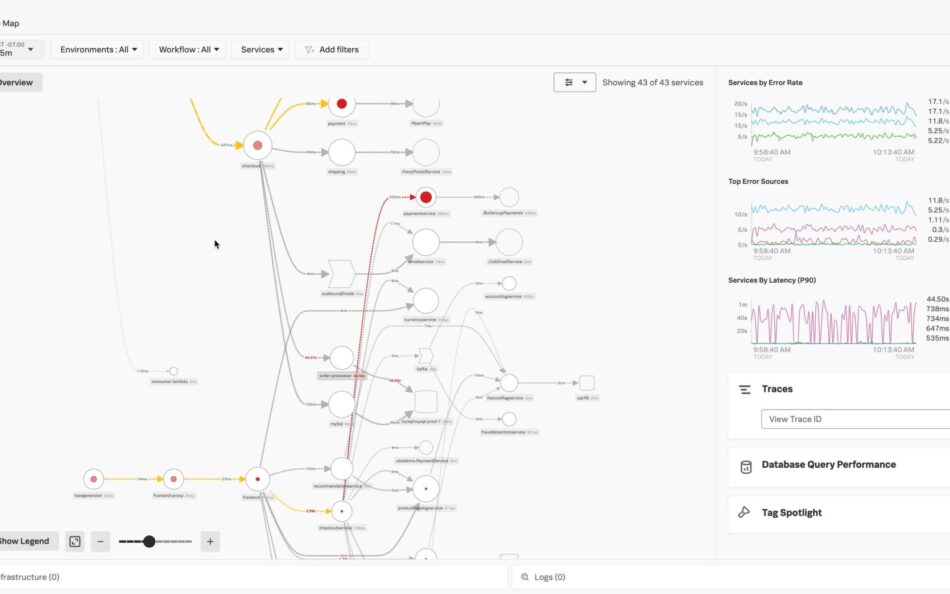
Task: Expand the Environments: All dropdown
Action: pyautogui.click(x=96, y=49)
